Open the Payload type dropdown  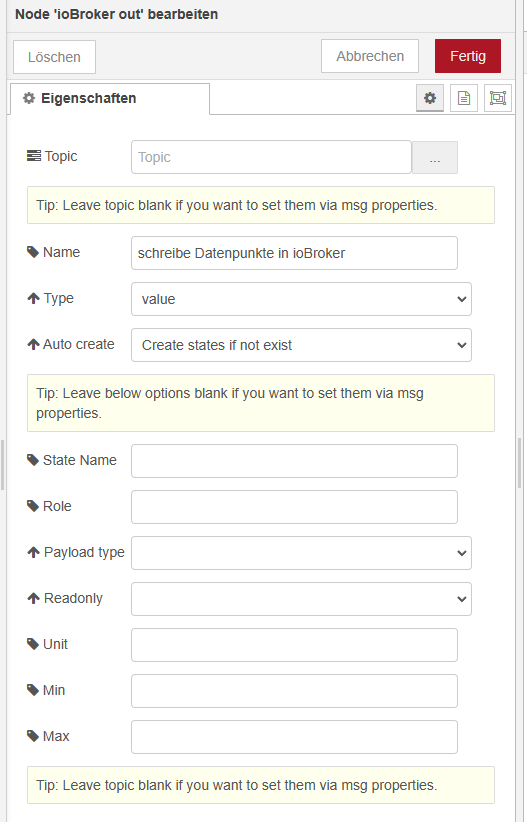[x=302, y=553]
